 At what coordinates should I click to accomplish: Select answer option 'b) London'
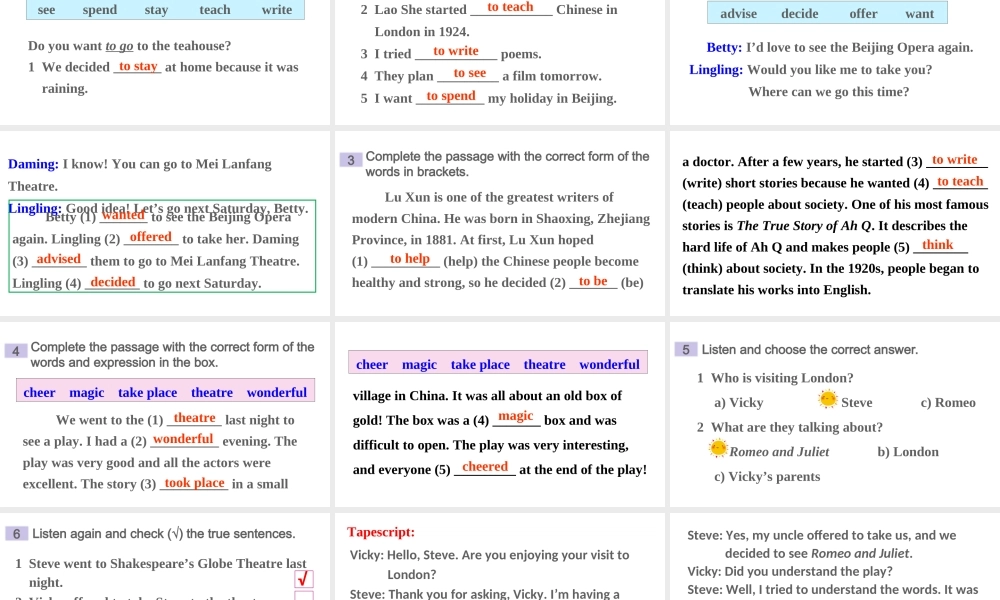(908, 451)
